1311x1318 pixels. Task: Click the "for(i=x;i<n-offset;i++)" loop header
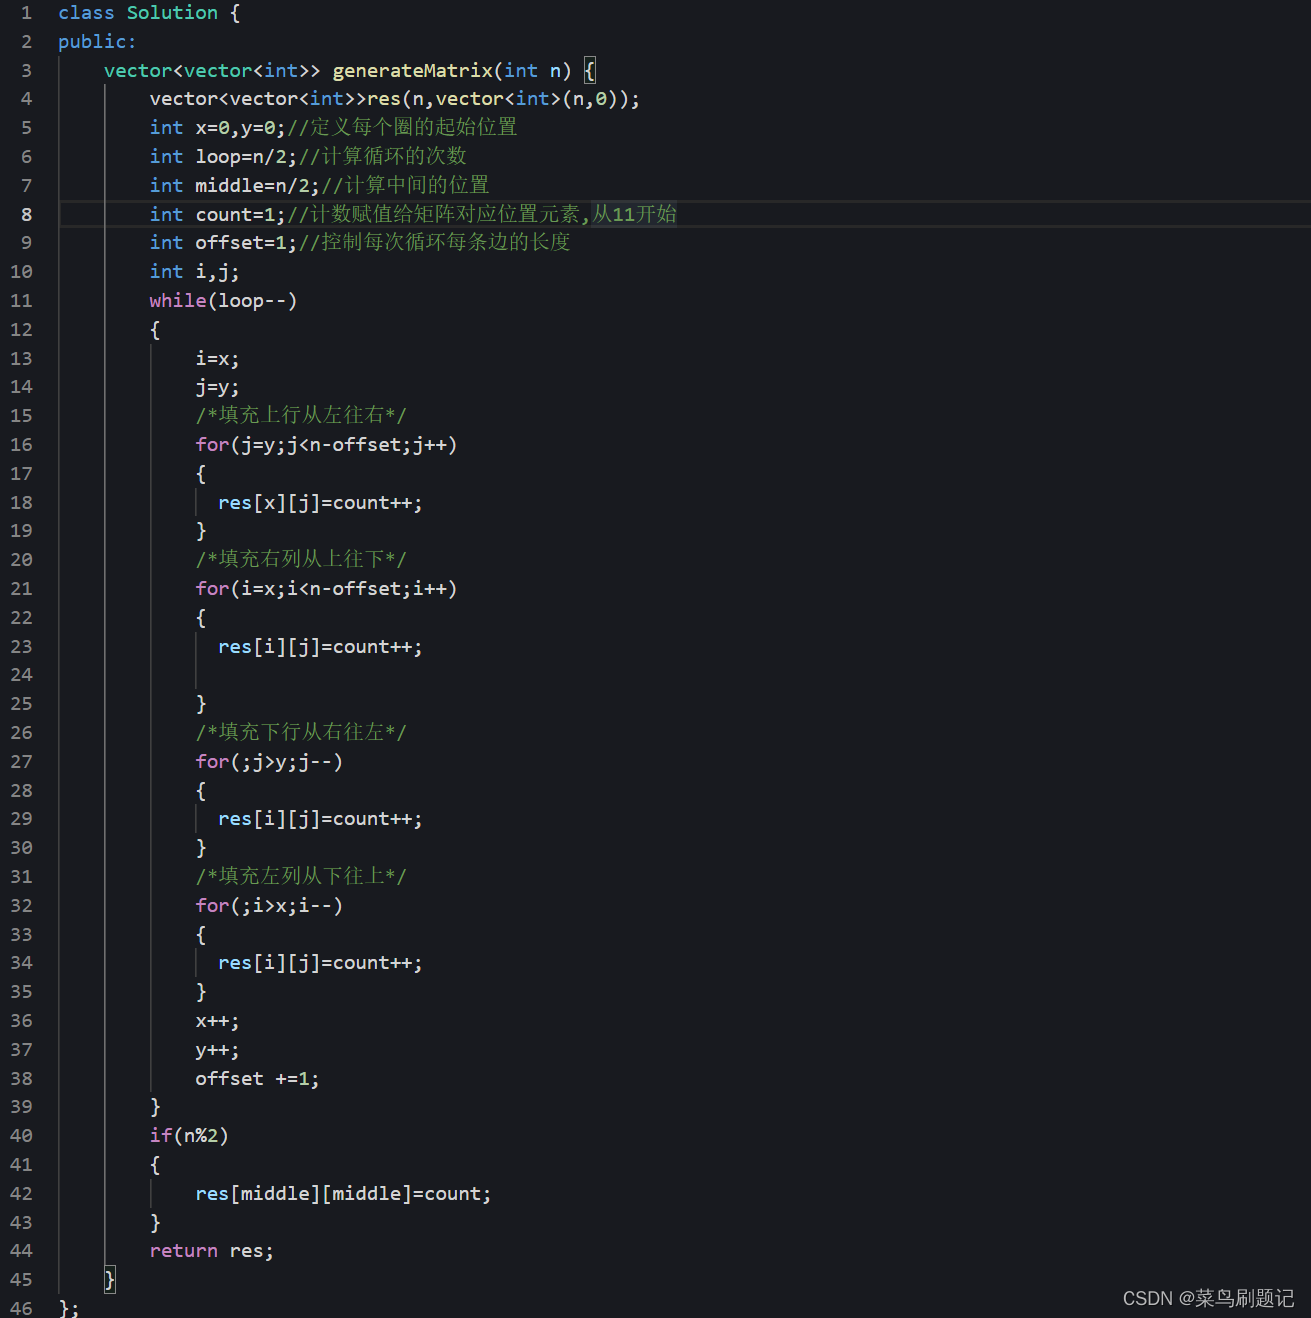326,589
